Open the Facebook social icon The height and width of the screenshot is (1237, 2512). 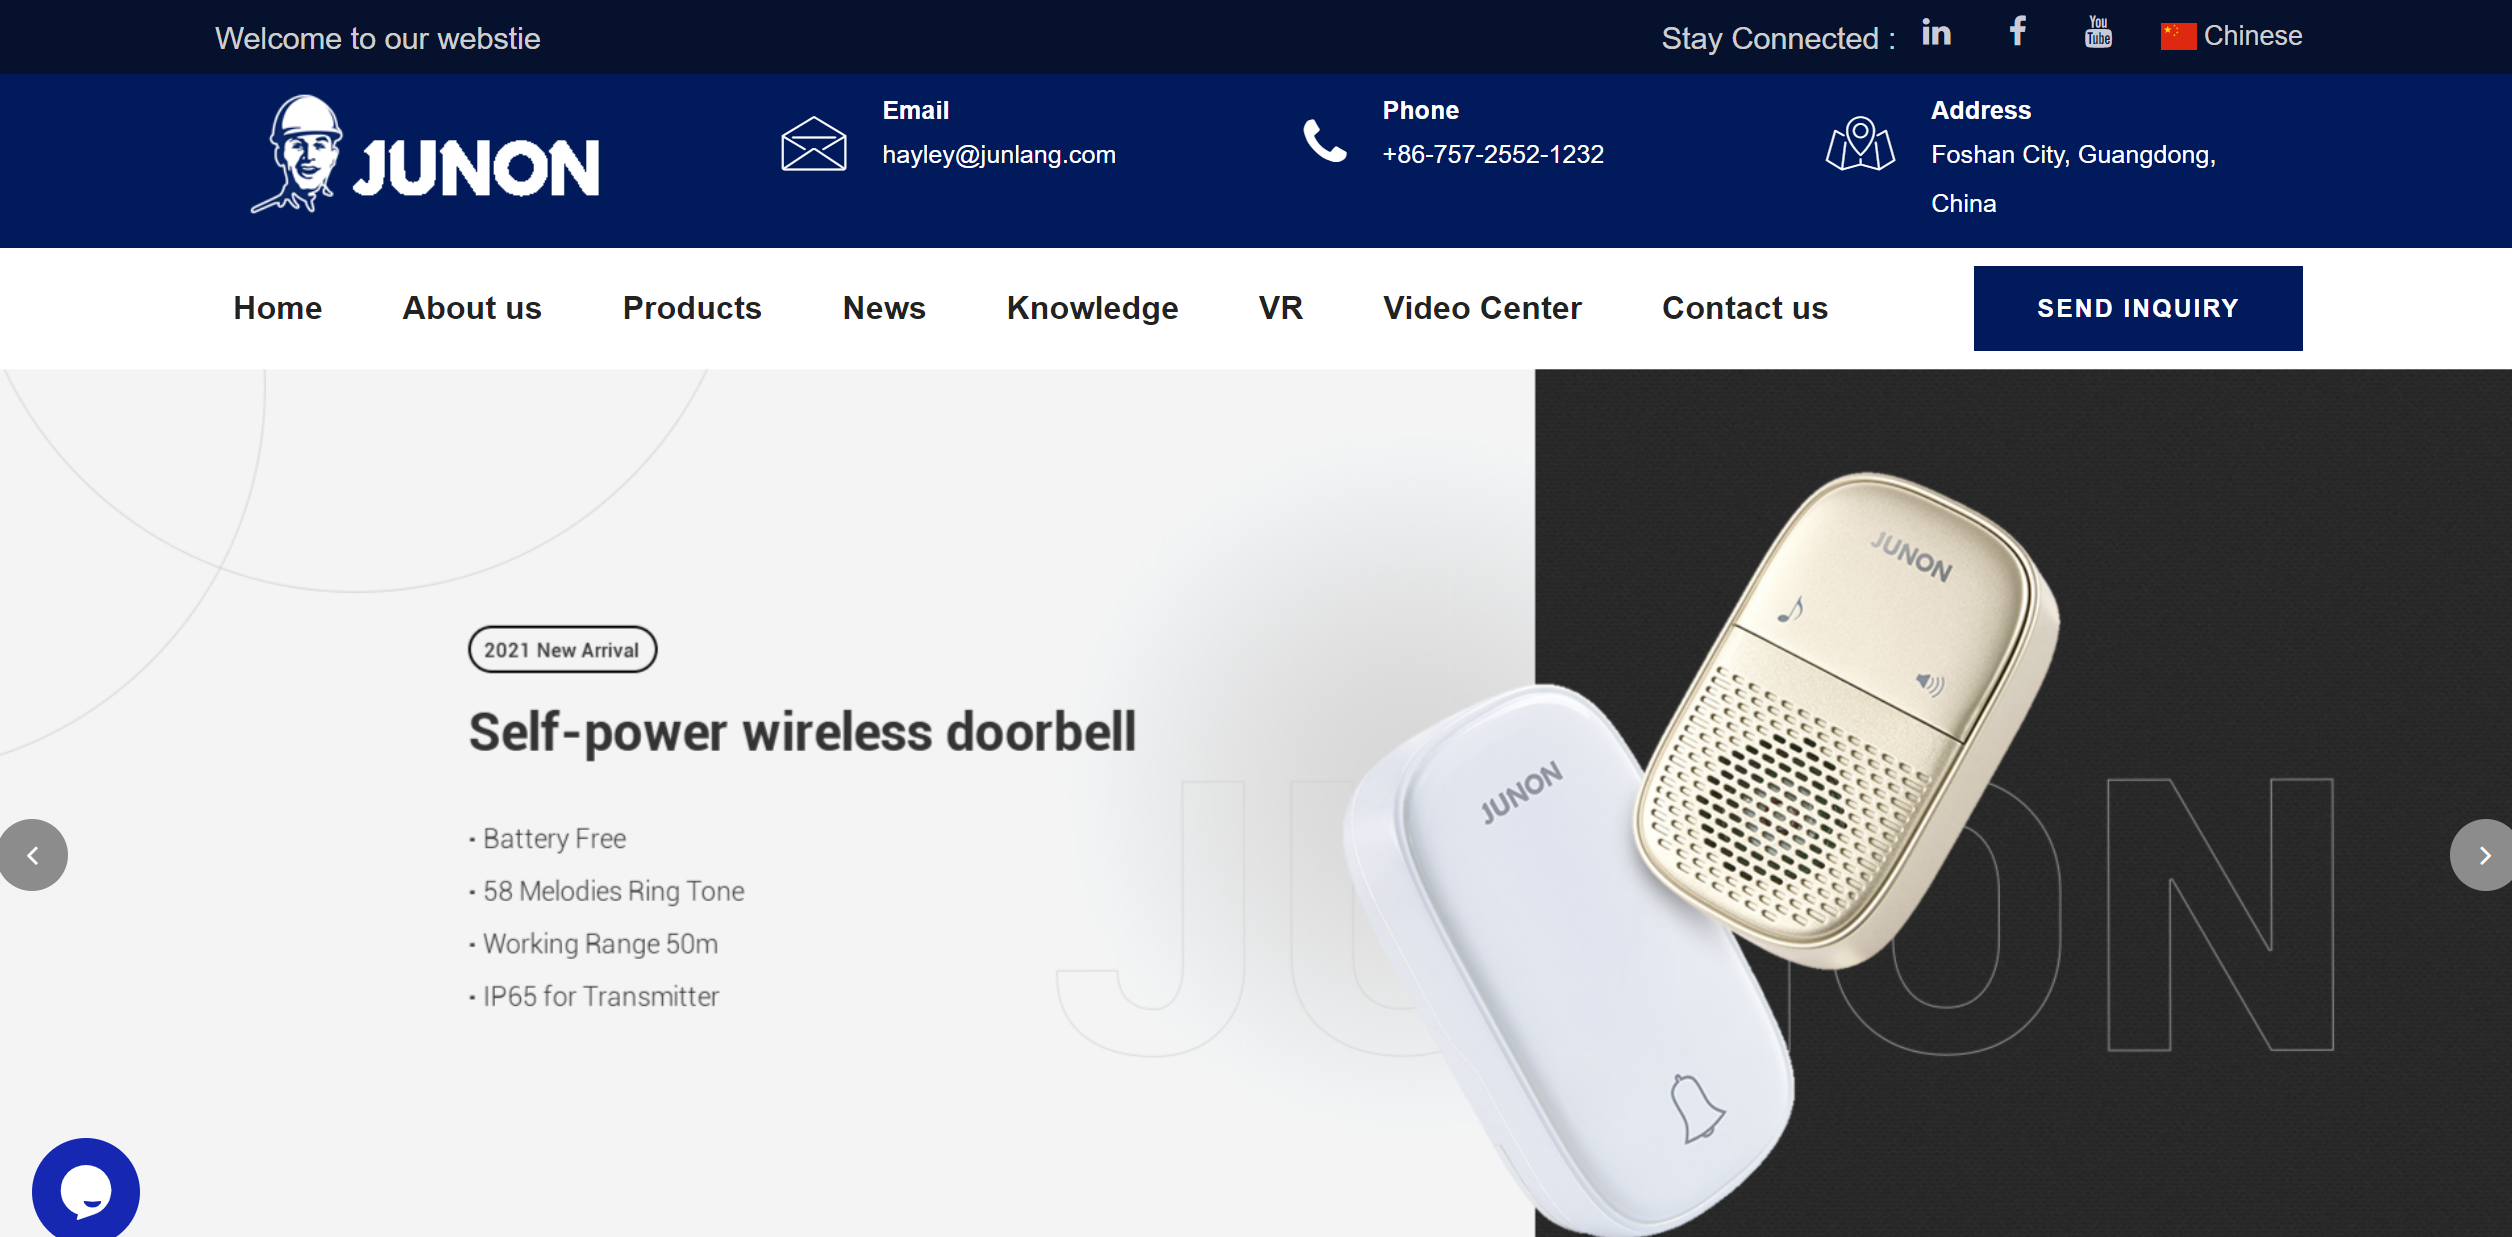pyautogui.click(x=2018, y=31)
